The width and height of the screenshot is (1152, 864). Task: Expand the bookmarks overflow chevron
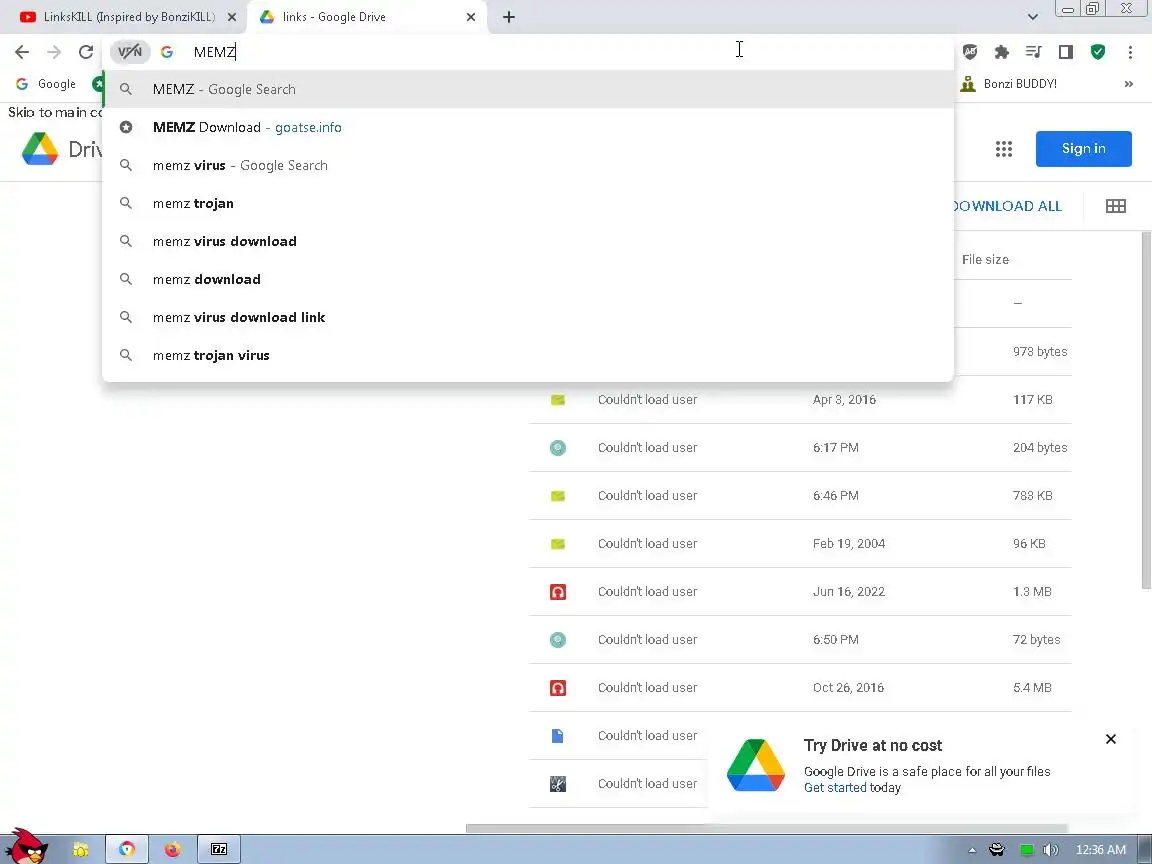[1128, 84]
